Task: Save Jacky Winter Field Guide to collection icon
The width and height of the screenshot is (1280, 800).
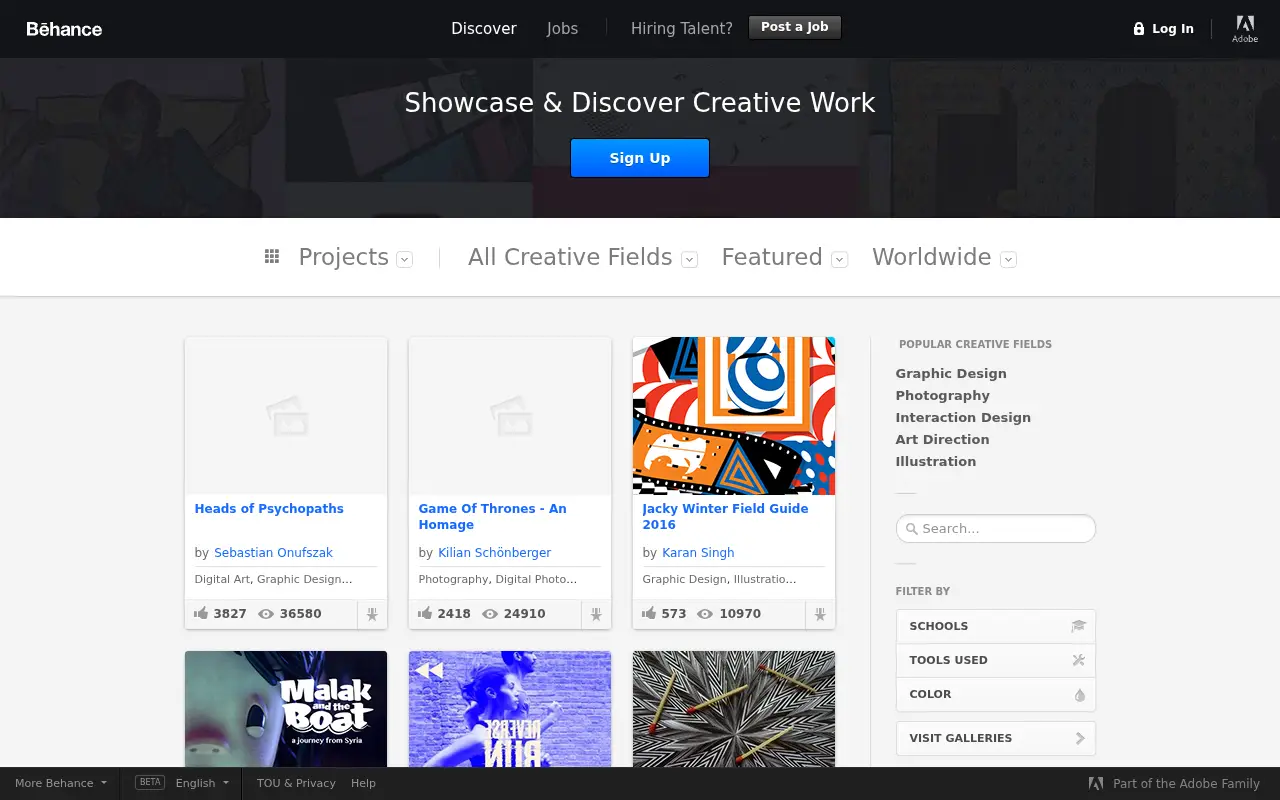Action: point(820,614)
